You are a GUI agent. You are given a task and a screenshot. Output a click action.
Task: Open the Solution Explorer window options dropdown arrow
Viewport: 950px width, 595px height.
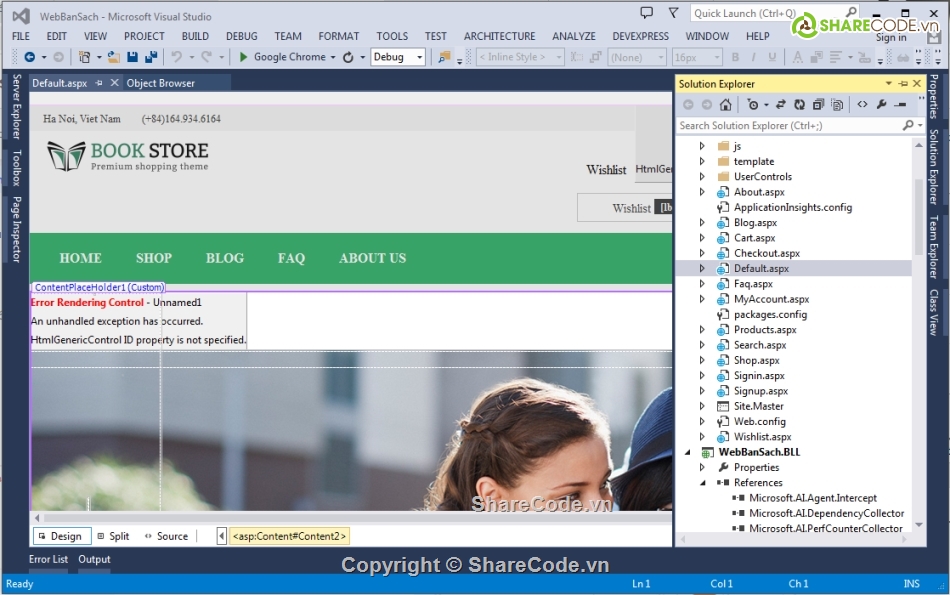889,84
